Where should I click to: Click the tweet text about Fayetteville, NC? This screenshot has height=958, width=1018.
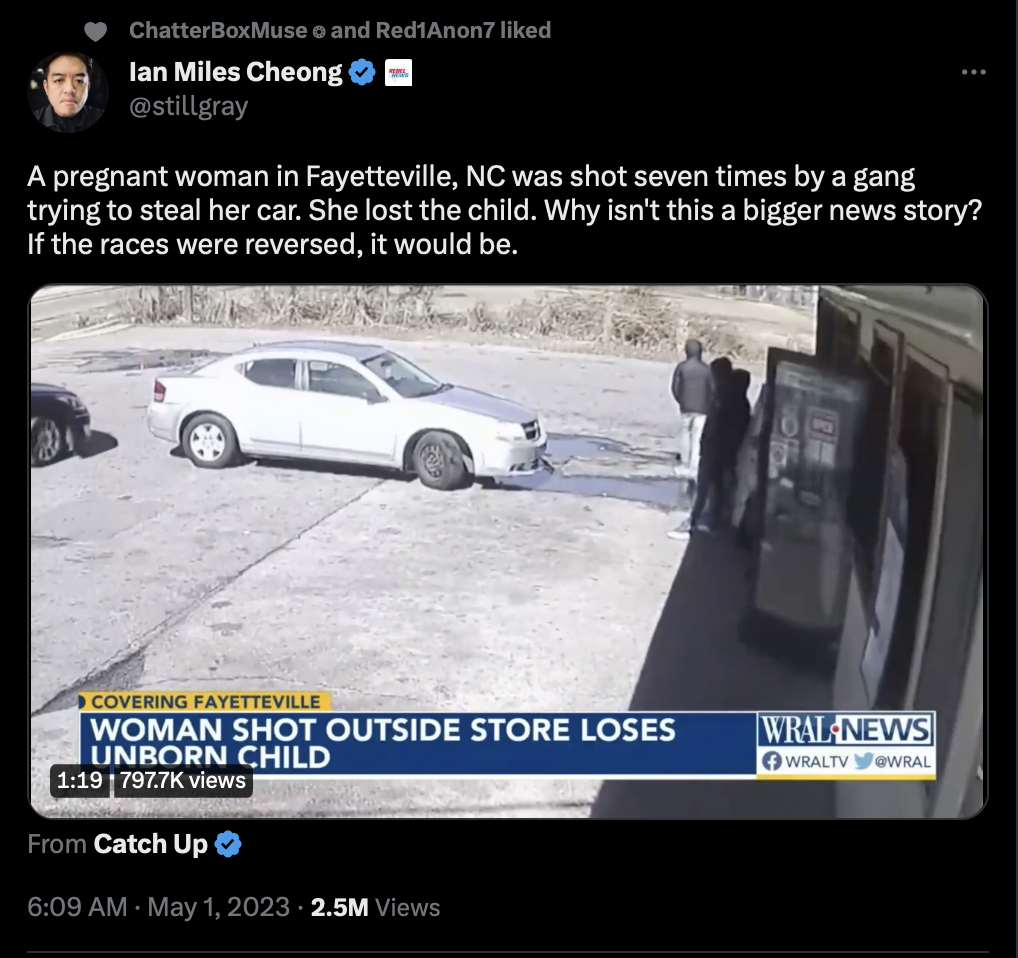504,210
